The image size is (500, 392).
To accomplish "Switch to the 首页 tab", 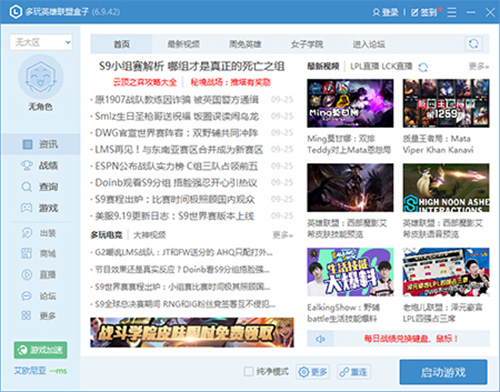I will pyautogui.click(x=121, y=44).
